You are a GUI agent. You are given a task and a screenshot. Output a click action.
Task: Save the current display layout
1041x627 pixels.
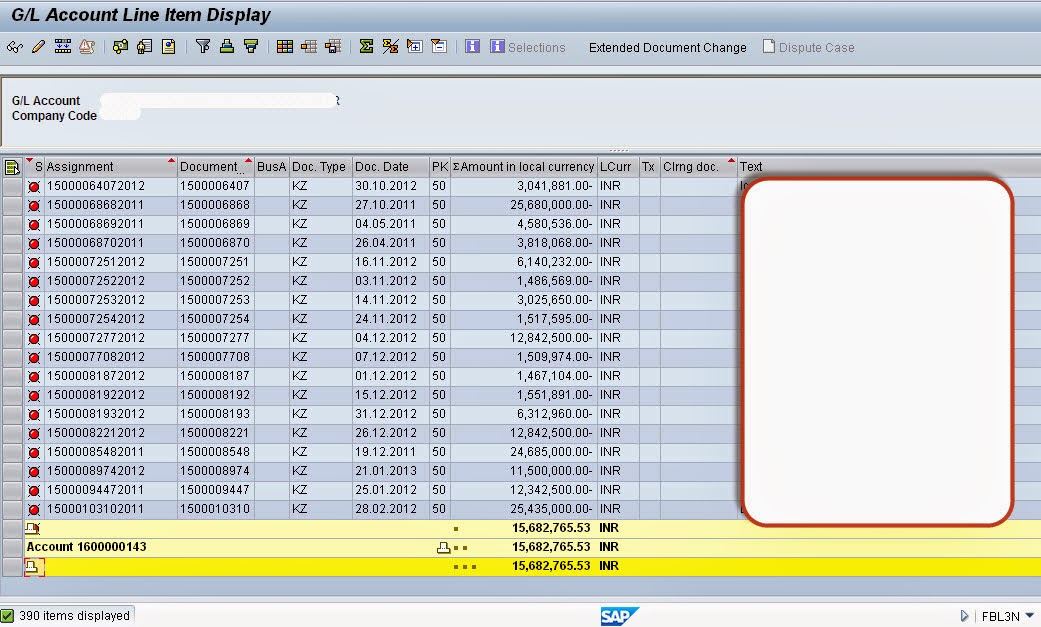pyautogui.click(x=331, y=46)
